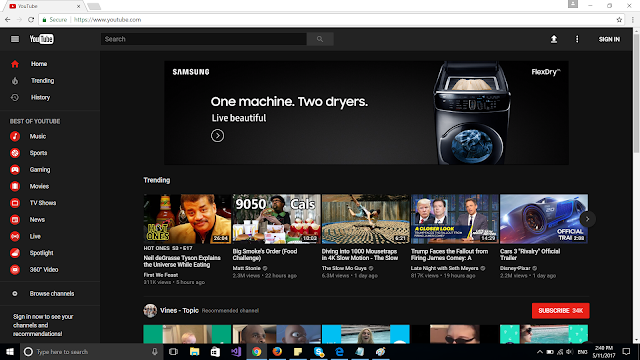Viewport: 640px width, 360px height.
Task: Open the three-dot settings menu
Action: pyautogui.click(x=577, y=39)
